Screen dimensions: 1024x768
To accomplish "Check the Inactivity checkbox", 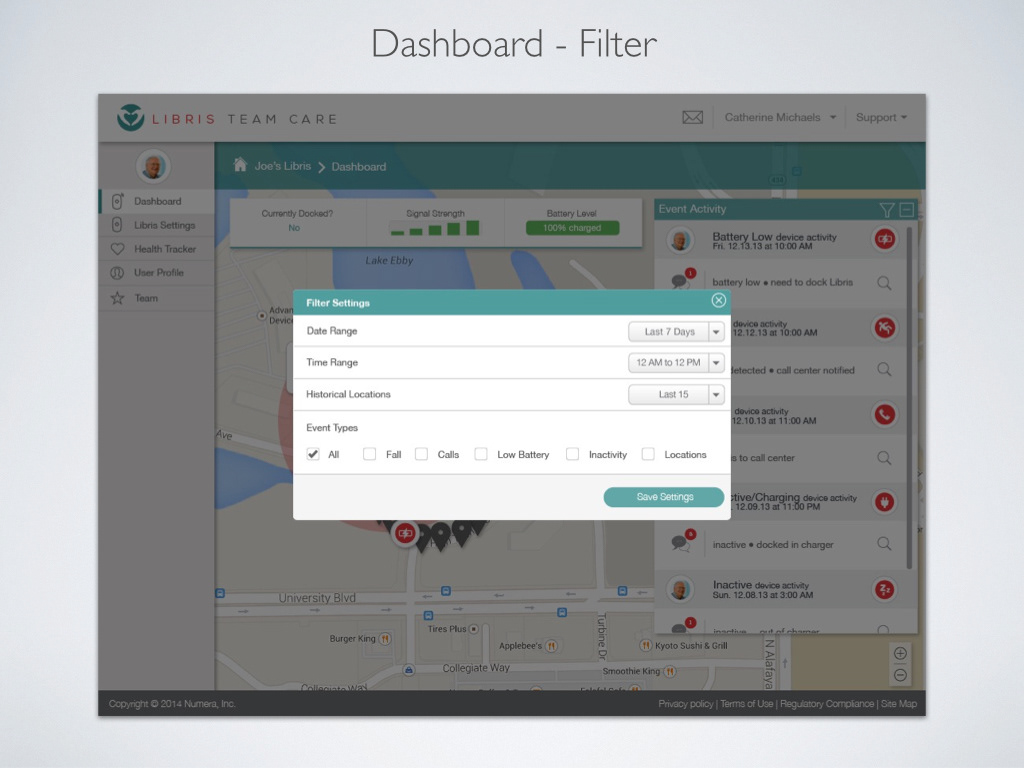I will (x=573, y=454).
